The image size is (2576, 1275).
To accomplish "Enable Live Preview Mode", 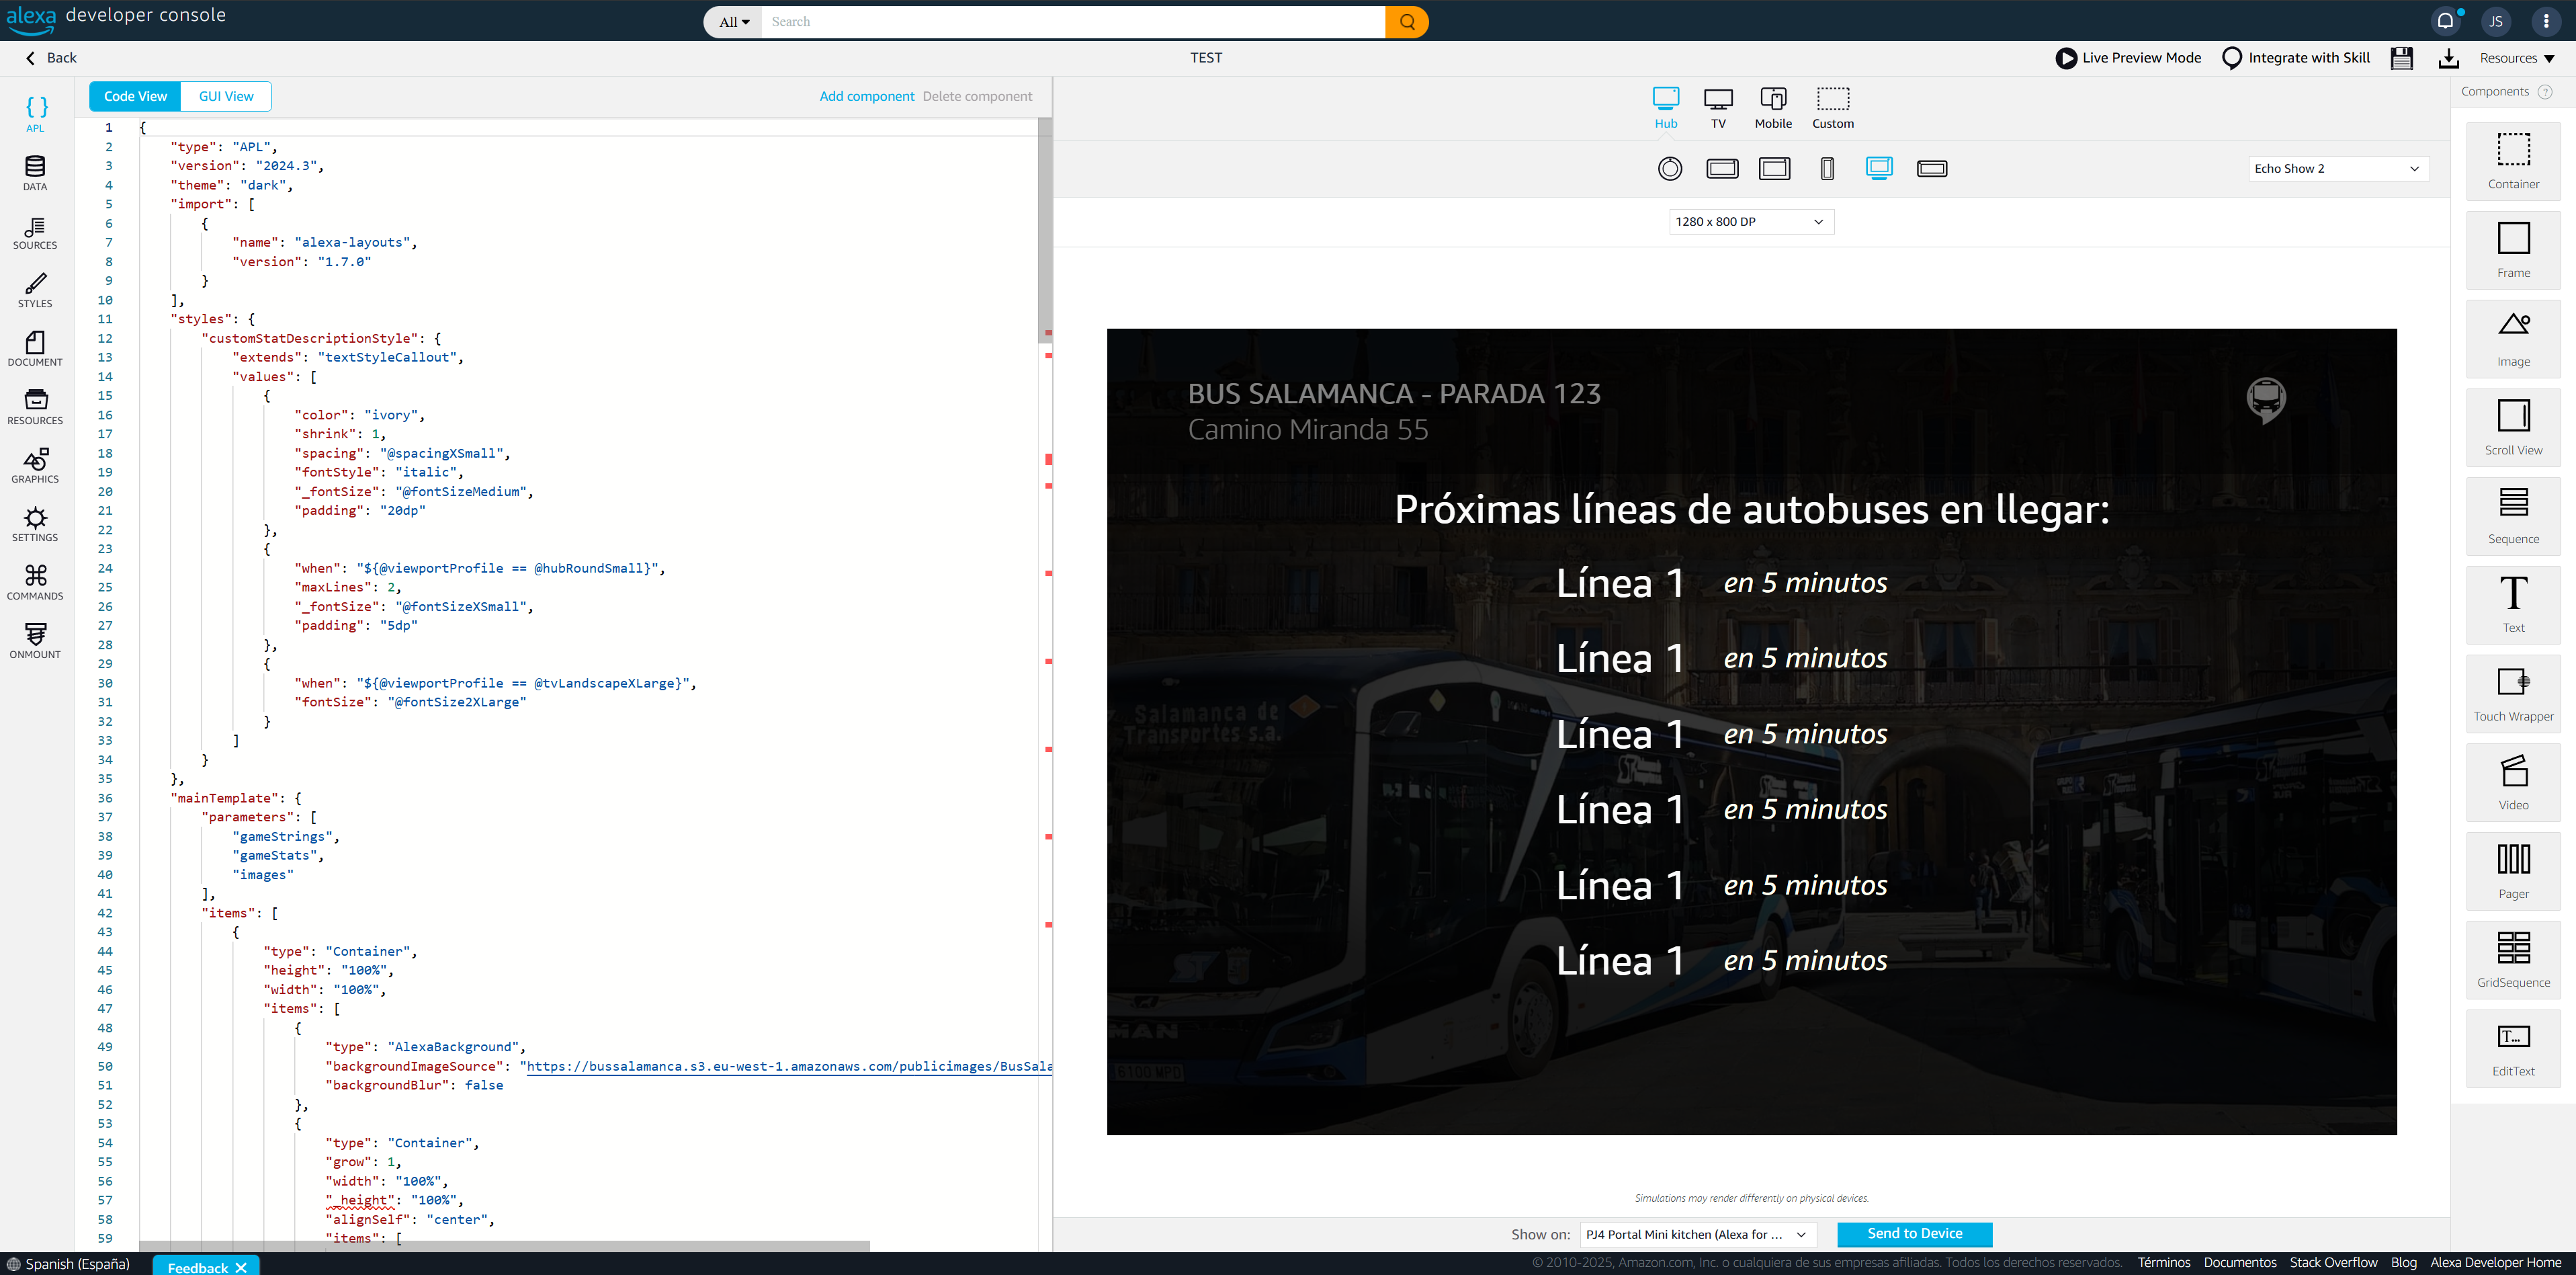I will 2128,58.
